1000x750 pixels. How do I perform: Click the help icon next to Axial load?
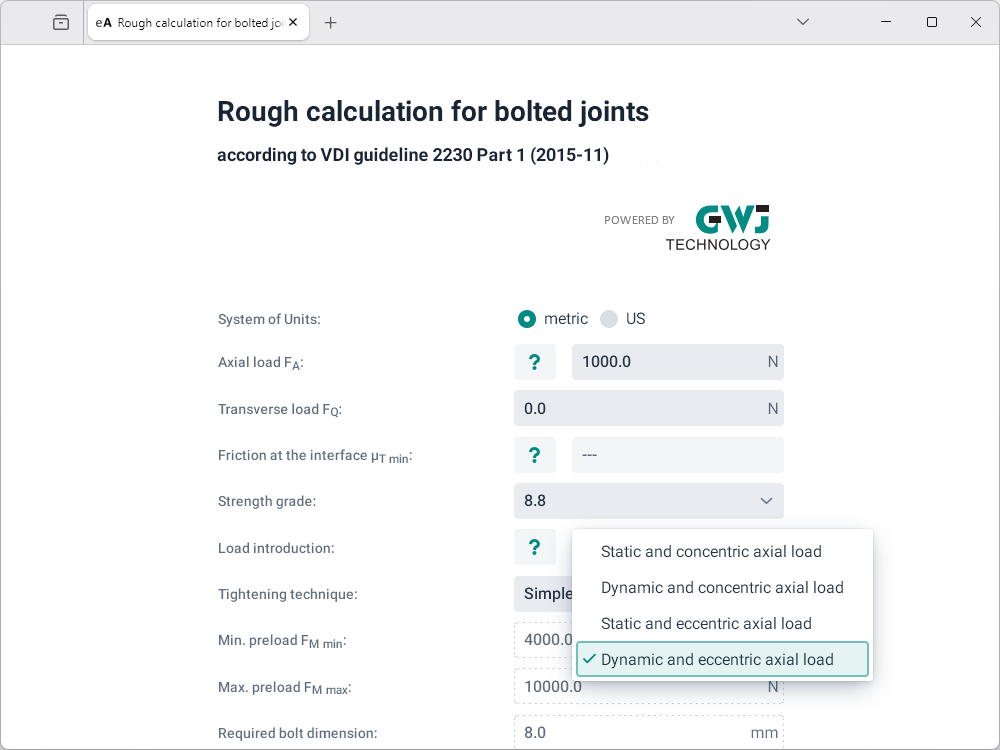click(x=534, y=362)
